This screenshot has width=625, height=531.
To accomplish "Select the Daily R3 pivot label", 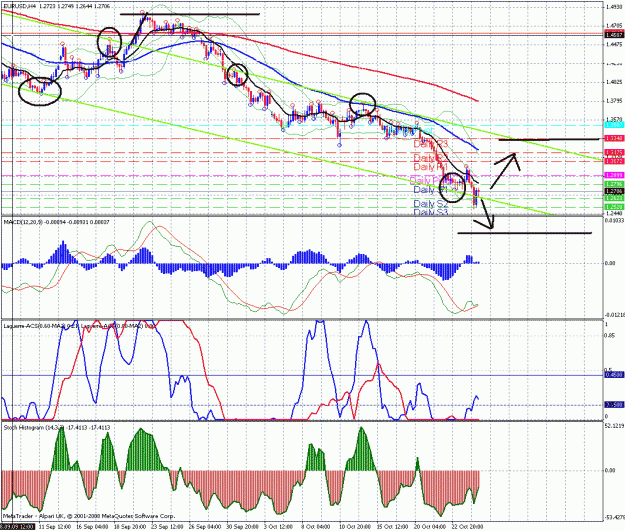I will coord(431,144).
